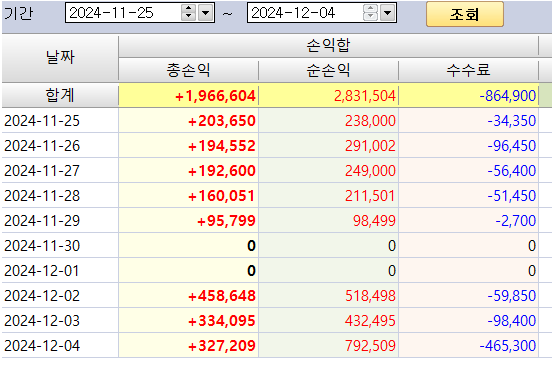Click the 손익합 group header
The width and height of the screenshot is (552, 366).
click(328, 45)
